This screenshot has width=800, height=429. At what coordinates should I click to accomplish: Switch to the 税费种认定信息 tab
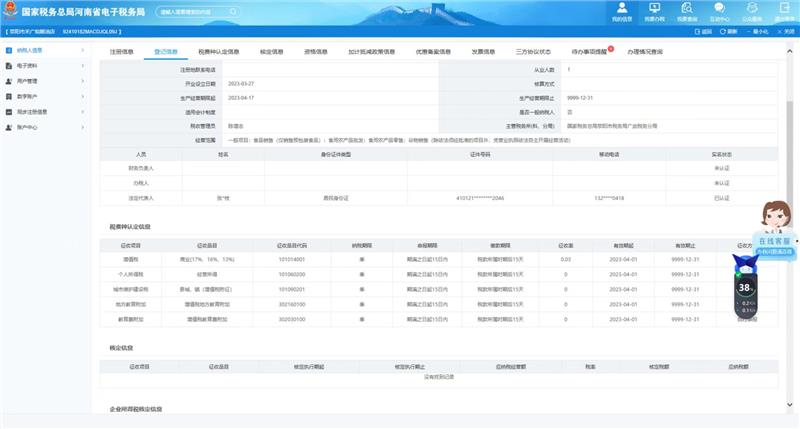pos(218,50)
